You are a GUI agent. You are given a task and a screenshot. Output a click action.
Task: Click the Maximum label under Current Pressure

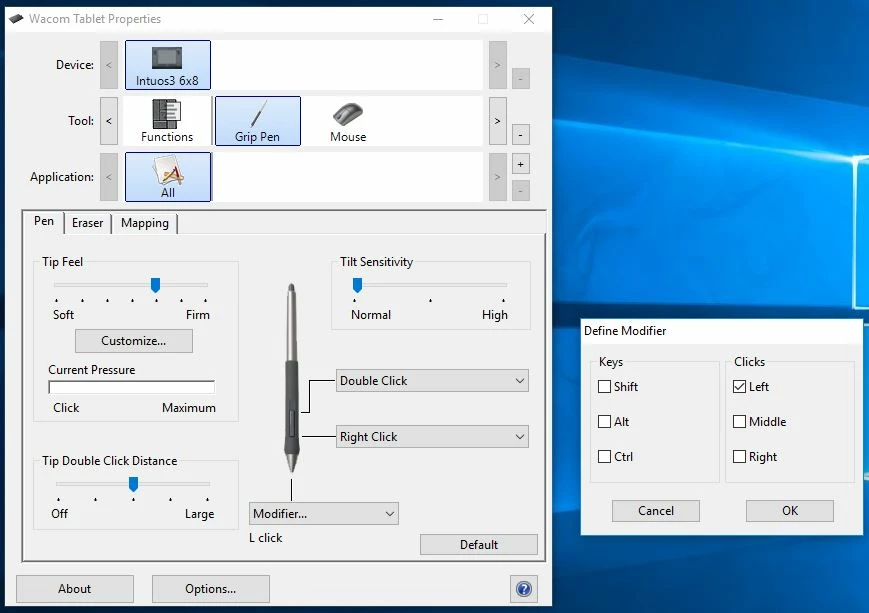(x=189, y=408)
